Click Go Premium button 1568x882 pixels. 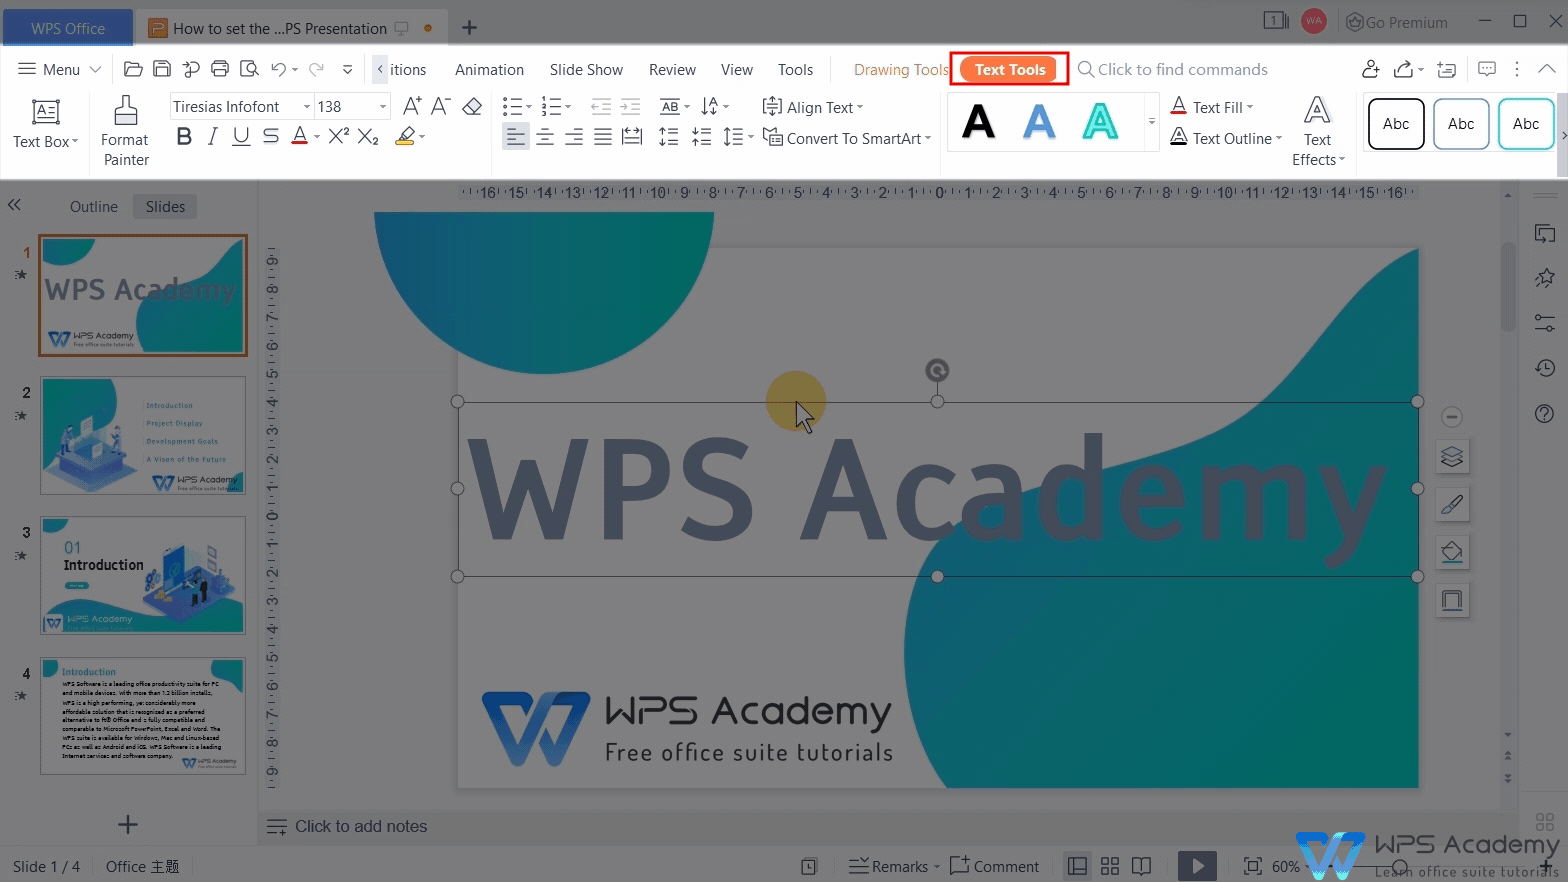pyautogui.click(x=1397, y=22)
